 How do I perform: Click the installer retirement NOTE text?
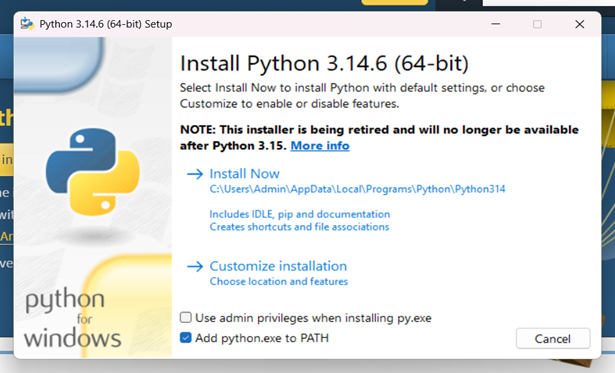point(379,138)
